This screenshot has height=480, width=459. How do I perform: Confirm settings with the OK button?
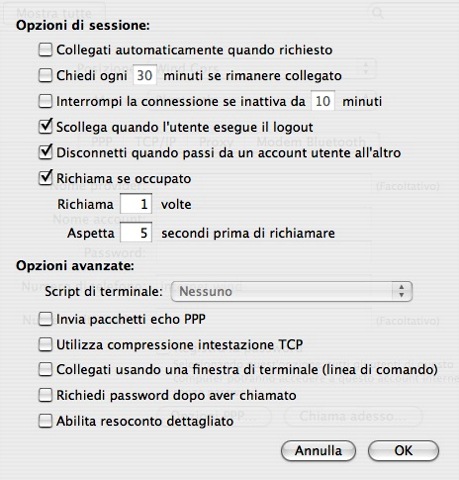[403, 451]
